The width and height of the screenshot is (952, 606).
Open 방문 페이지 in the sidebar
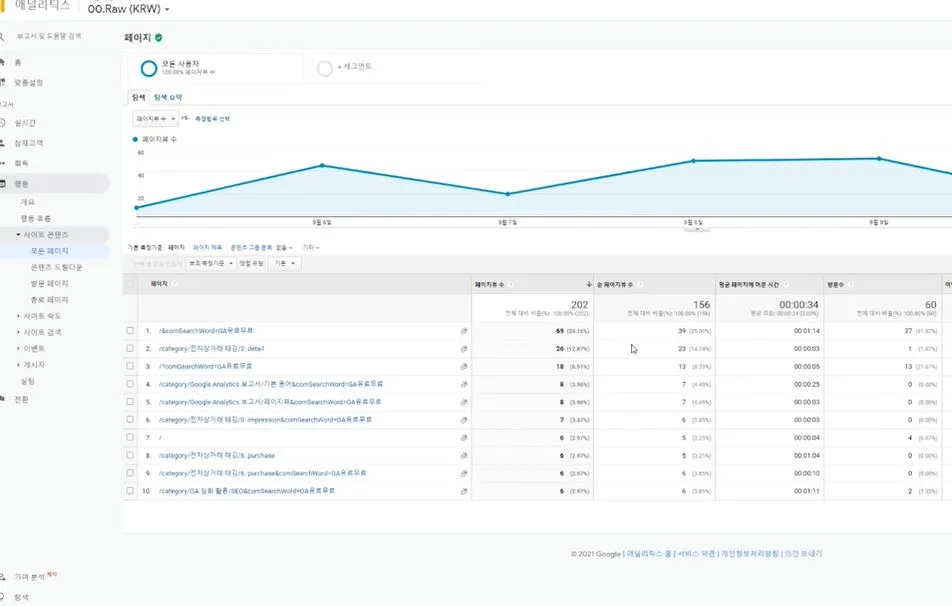click(x=50, y=284)
